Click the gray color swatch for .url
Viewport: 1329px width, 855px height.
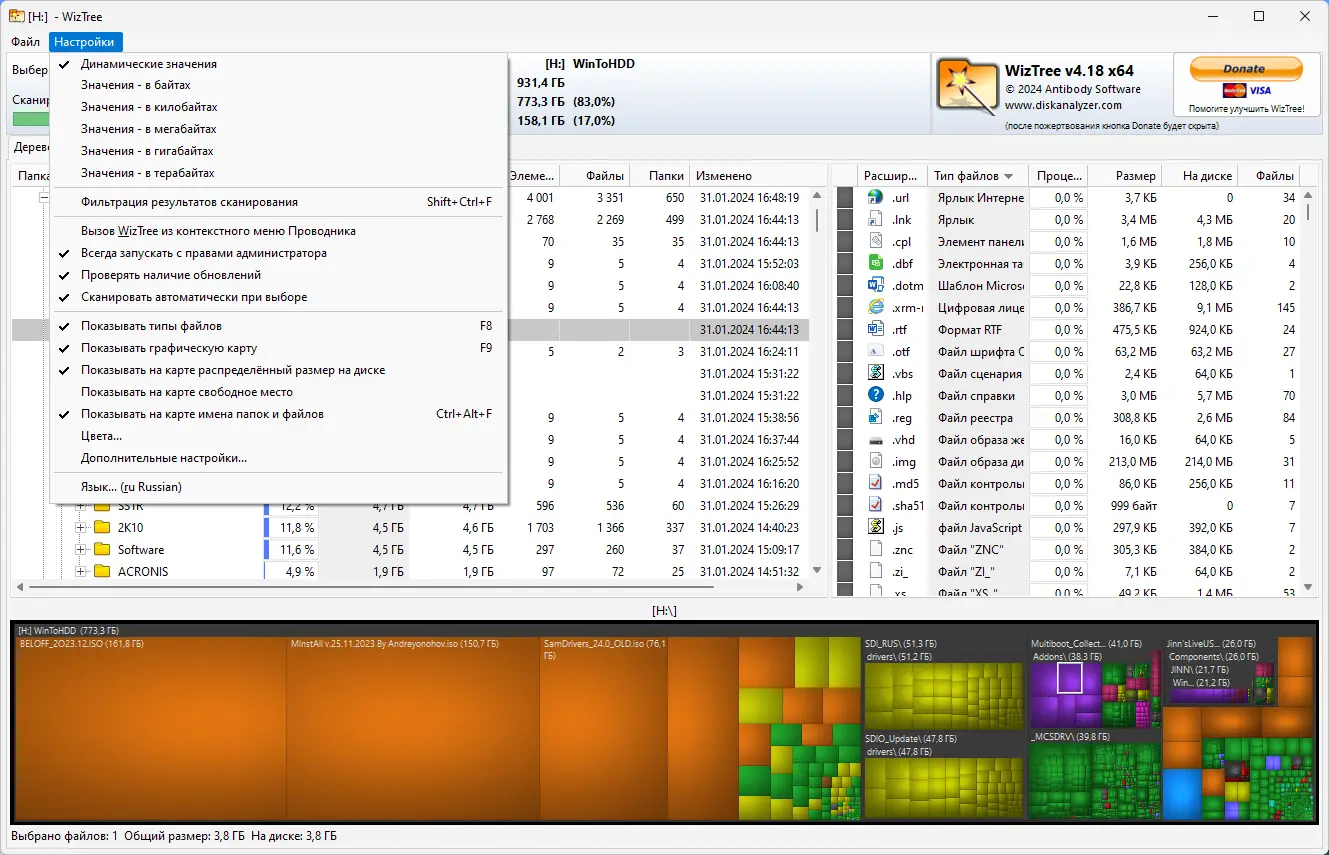(845, 198)
